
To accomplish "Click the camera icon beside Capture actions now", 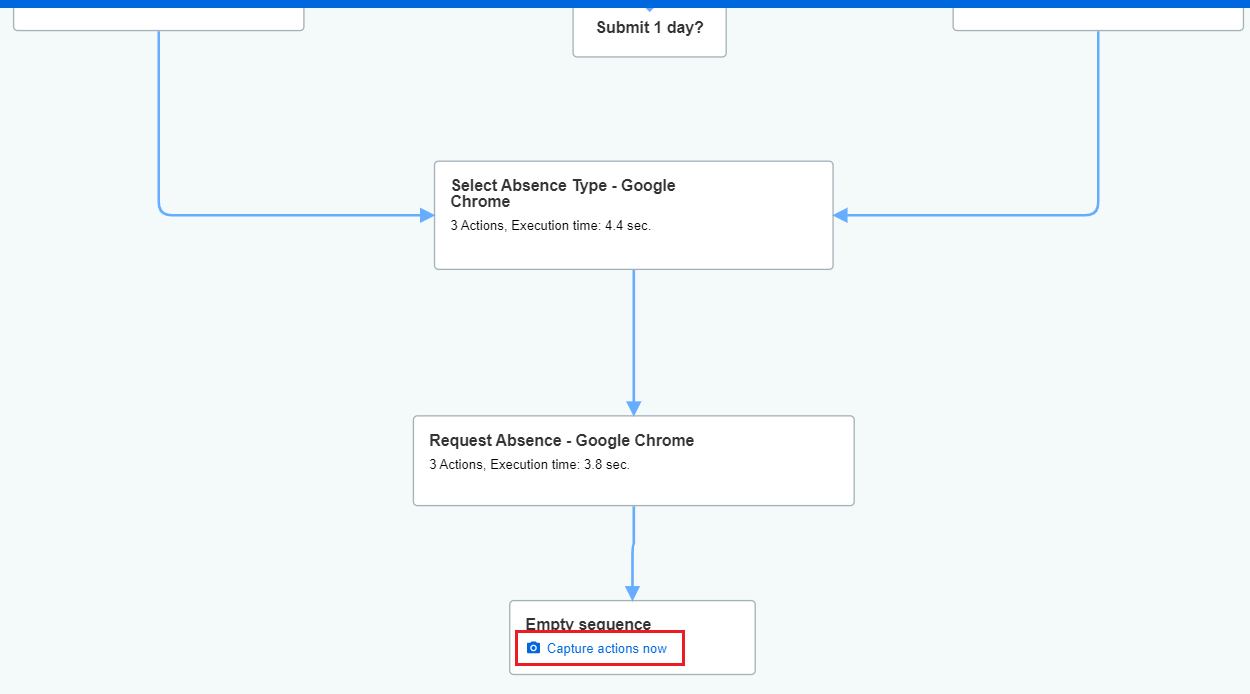I will coord(533,648).
